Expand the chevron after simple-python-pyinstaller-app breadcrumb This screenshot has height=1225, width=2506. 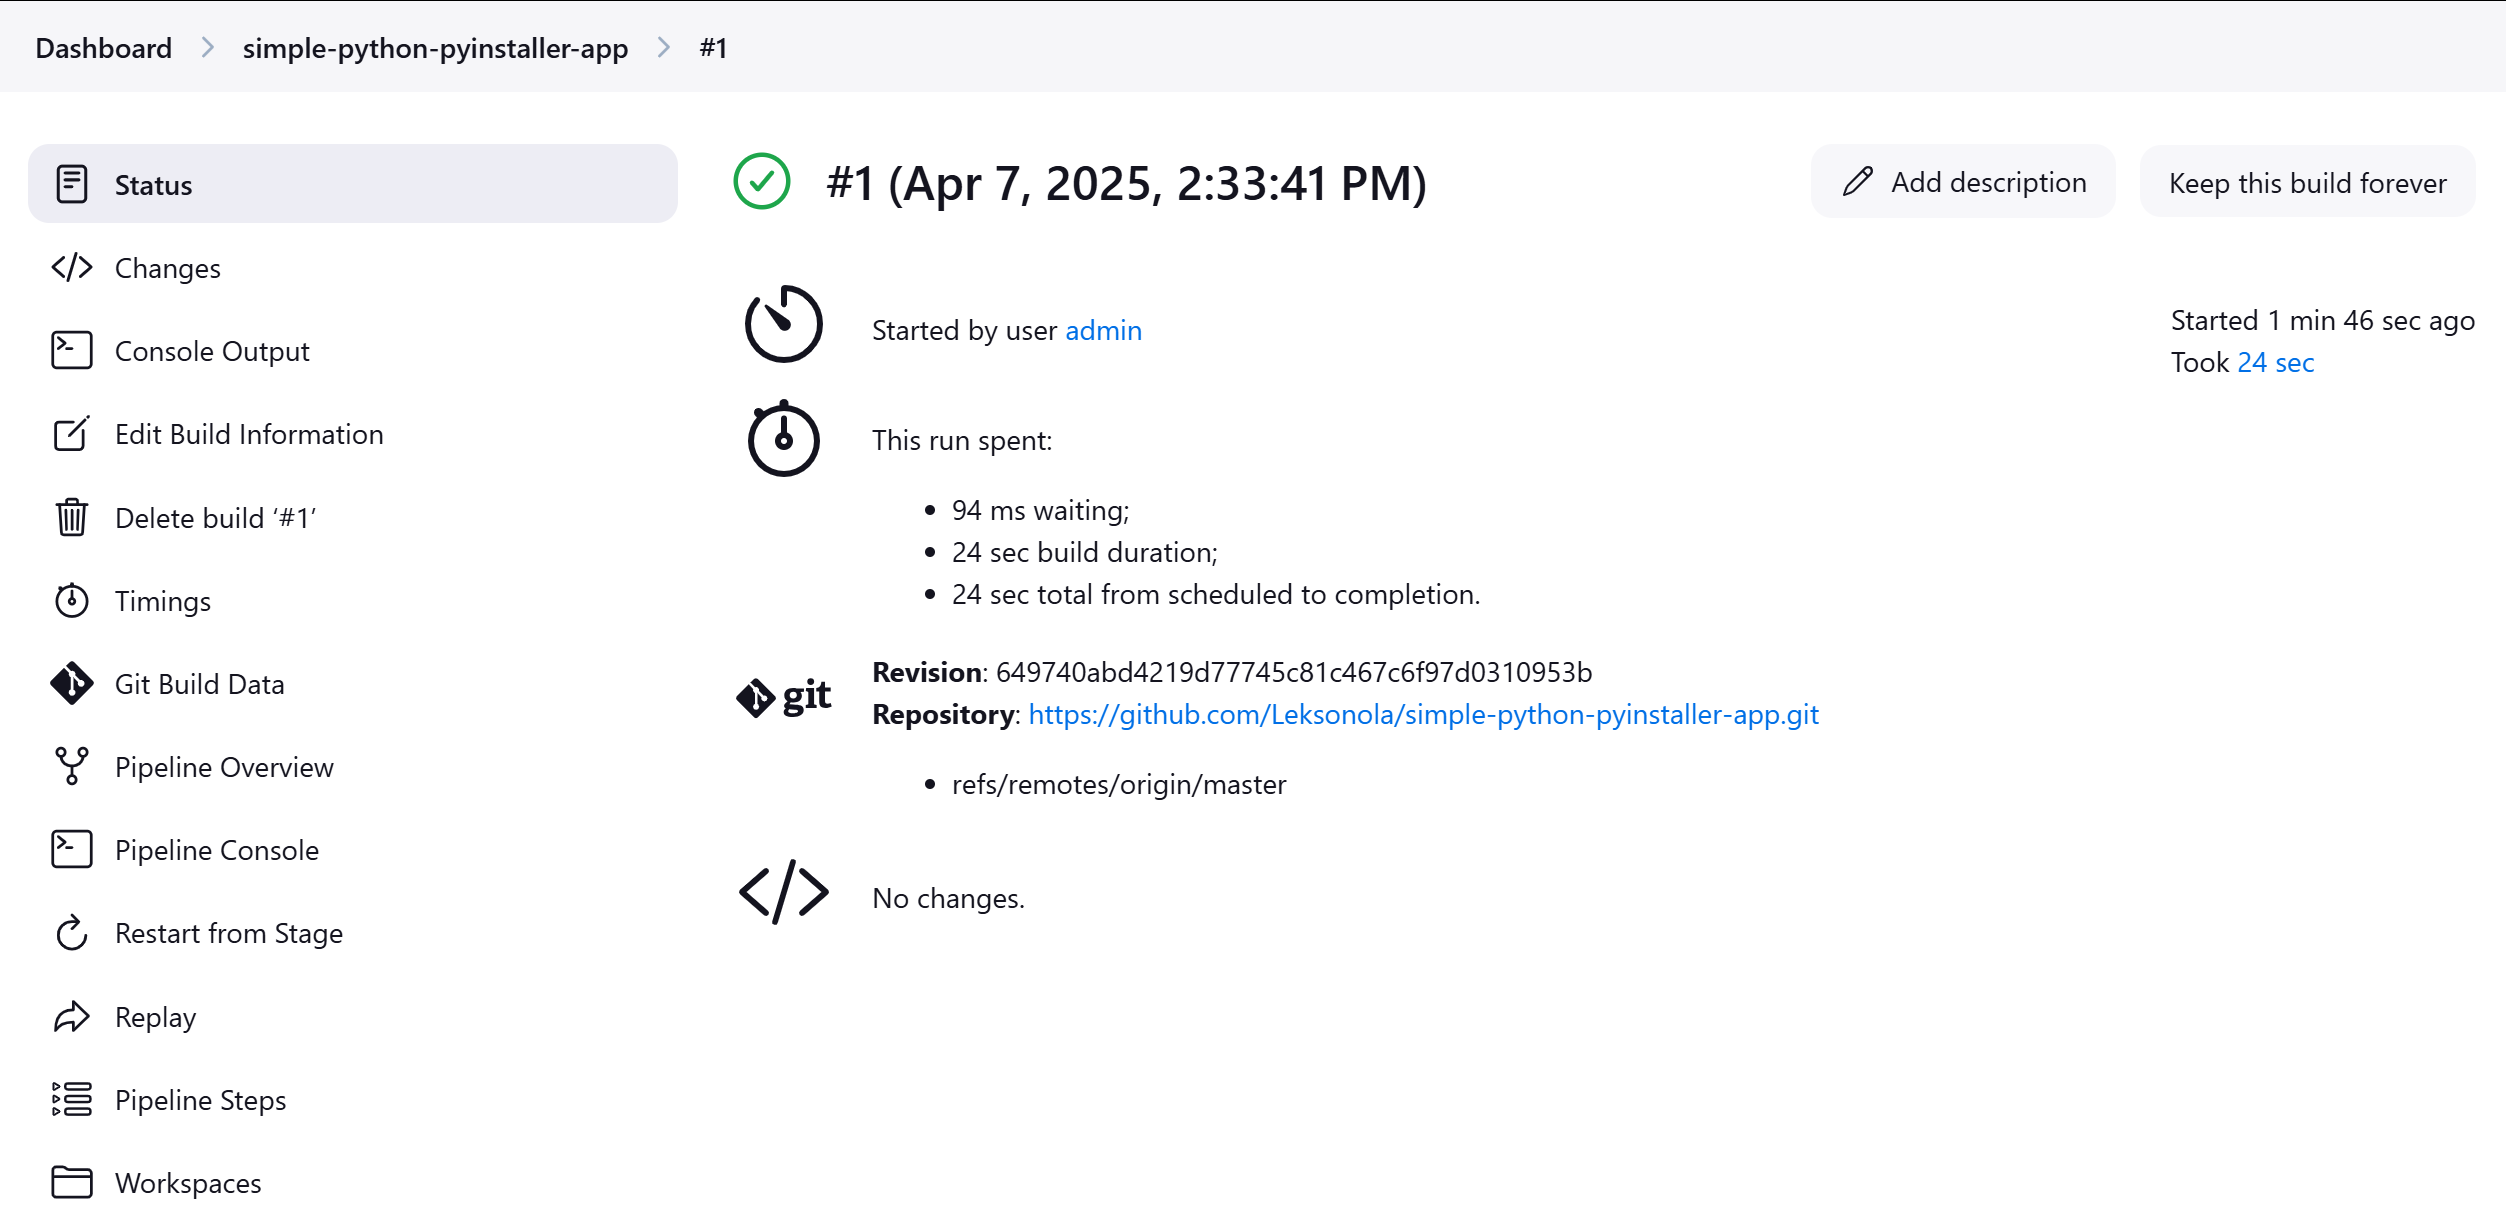coord(664,48)
